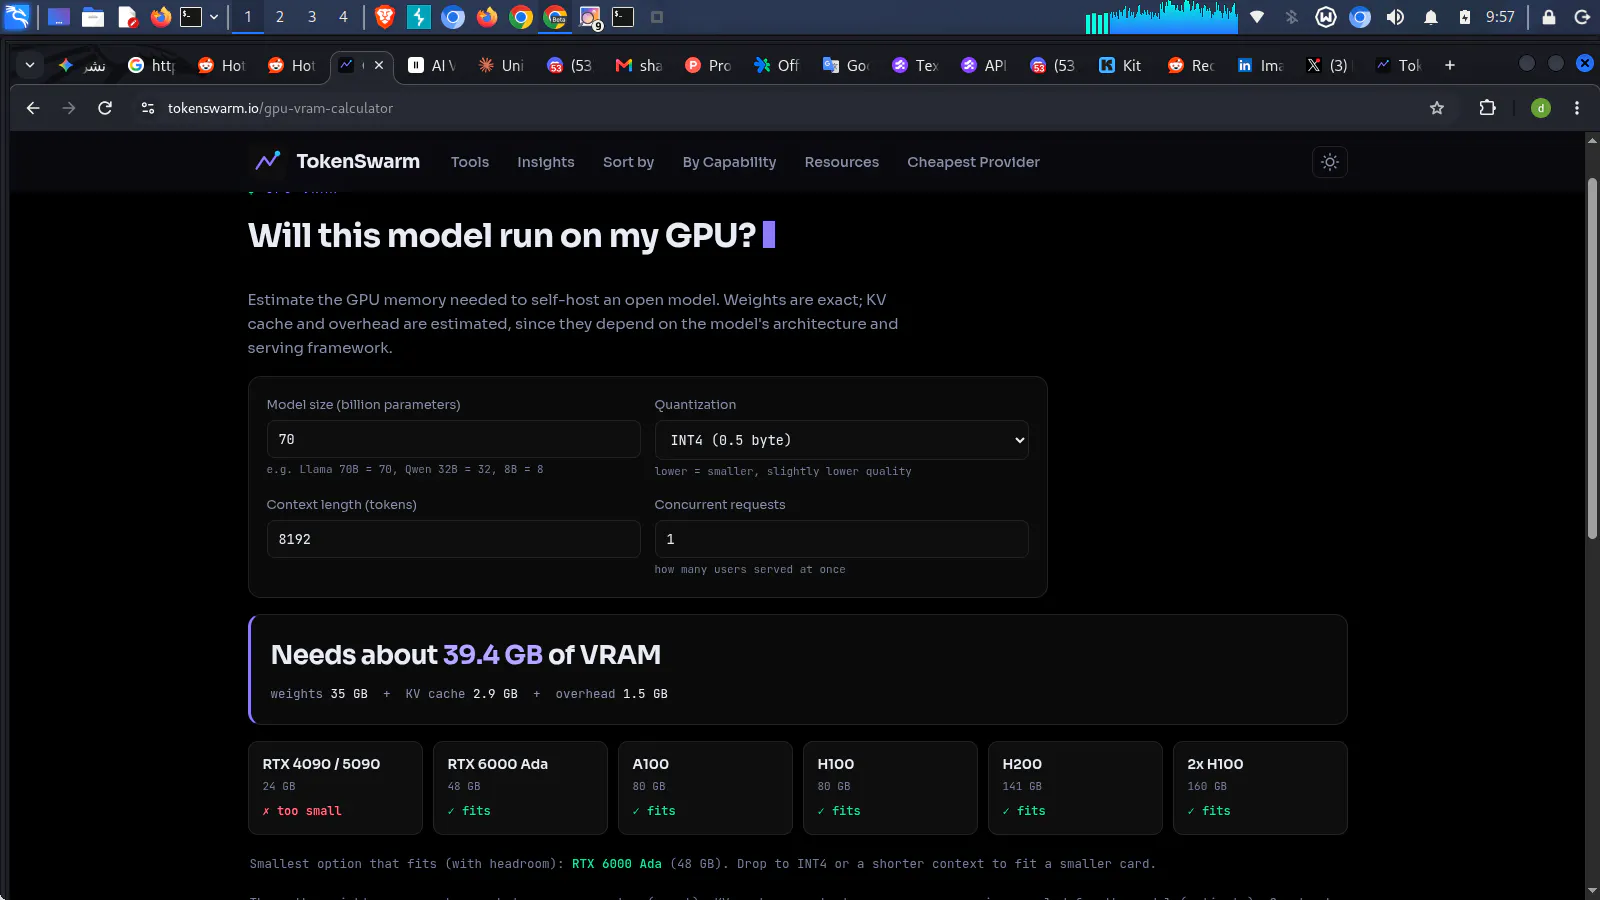Select the RTX 4090 / 5090 card
This screenshot has width=1600, height=900.
(x=335, y=788)
